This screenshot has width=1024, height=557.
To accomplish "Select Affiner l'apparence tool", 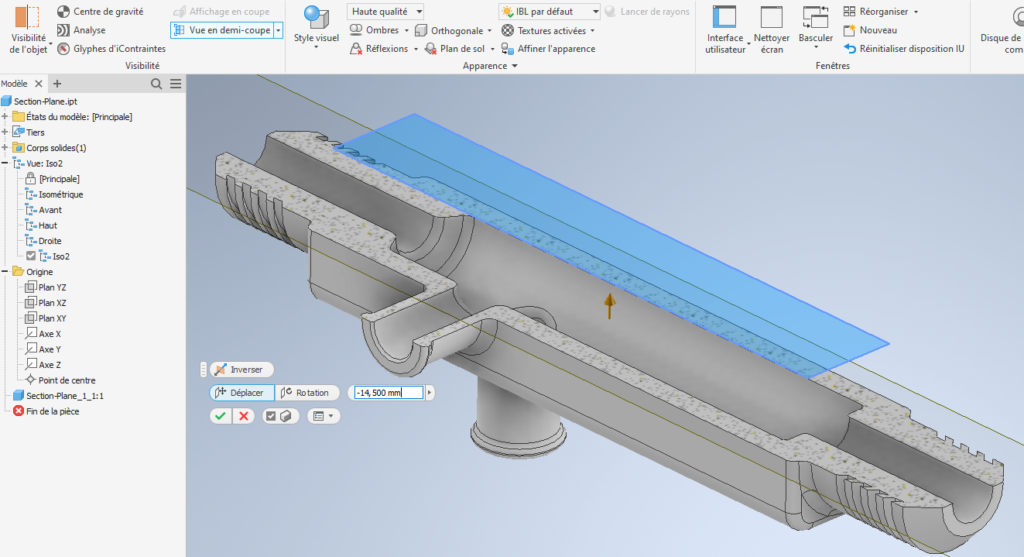I will (548, 49).
